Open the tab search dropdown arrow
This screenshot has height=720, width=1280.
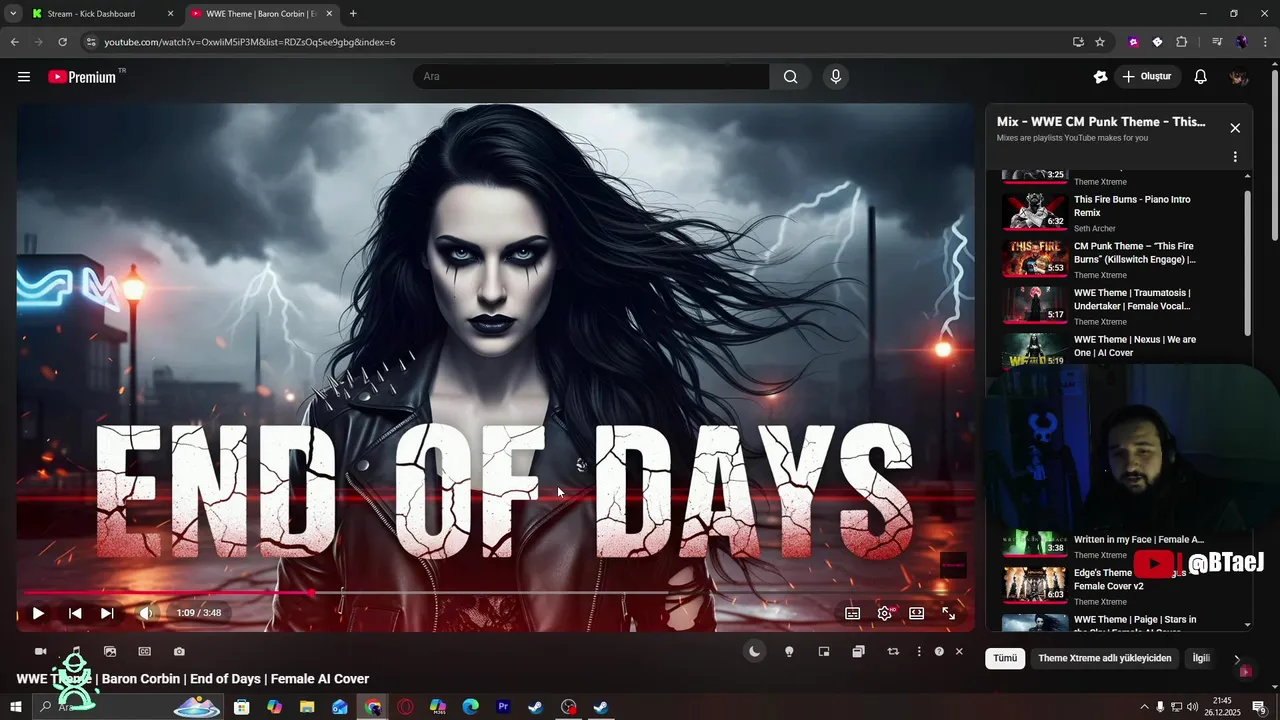click(13, 14)
